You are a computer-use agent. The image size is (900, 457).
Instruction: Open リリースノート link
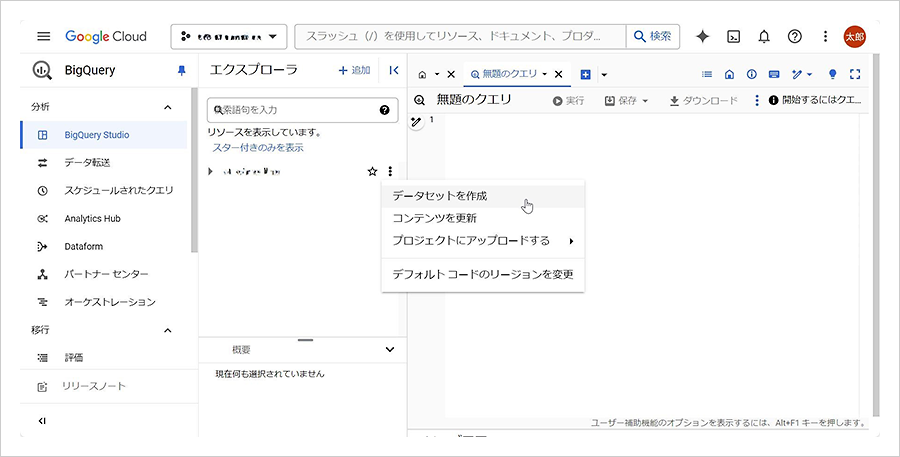click(x=94, y=386)
